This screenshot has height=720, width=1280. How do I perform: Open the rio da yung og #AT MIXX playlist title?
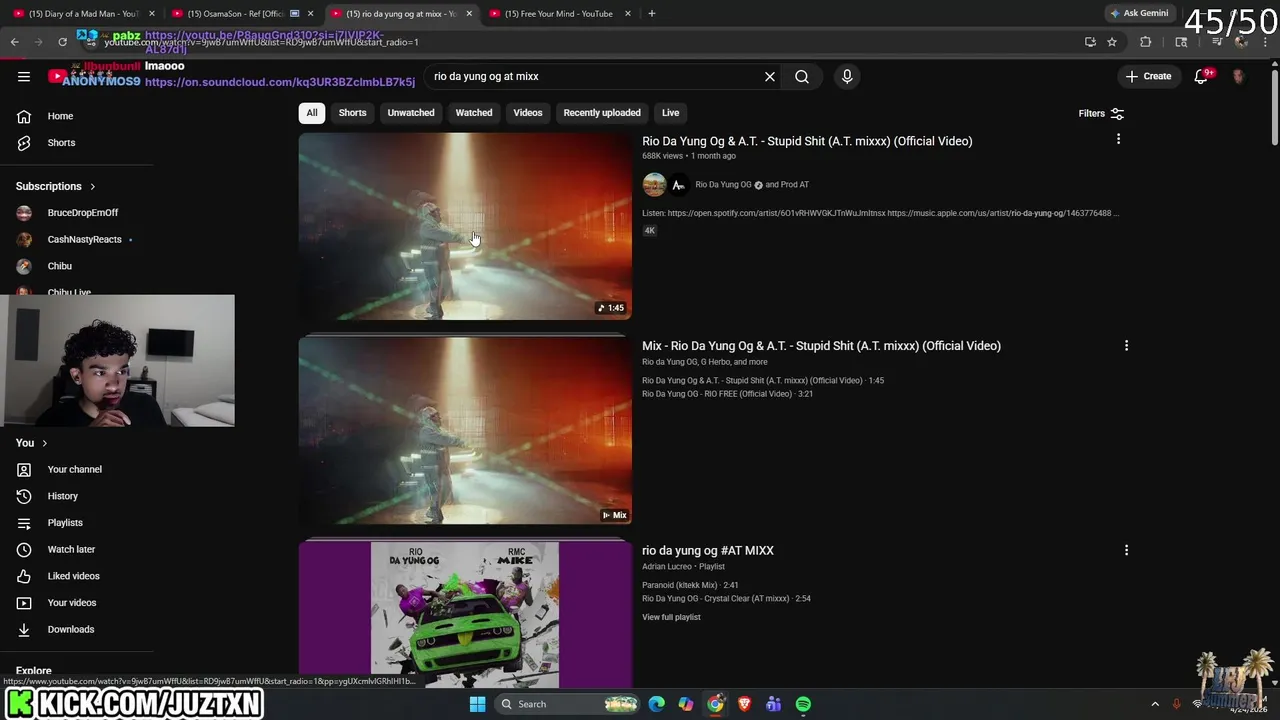[708, 550]
